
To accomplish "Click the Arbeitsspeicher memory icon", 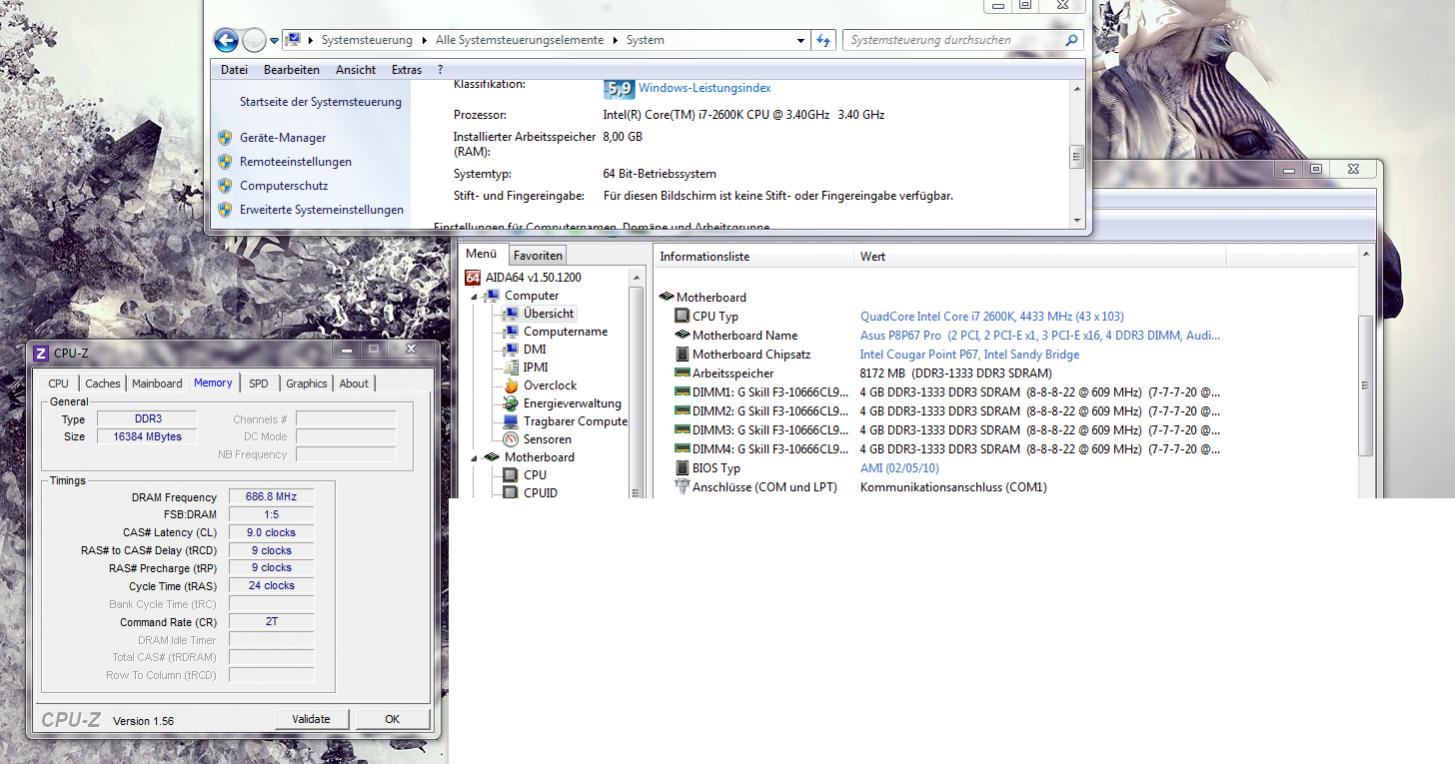I will [x=683, y=373].
